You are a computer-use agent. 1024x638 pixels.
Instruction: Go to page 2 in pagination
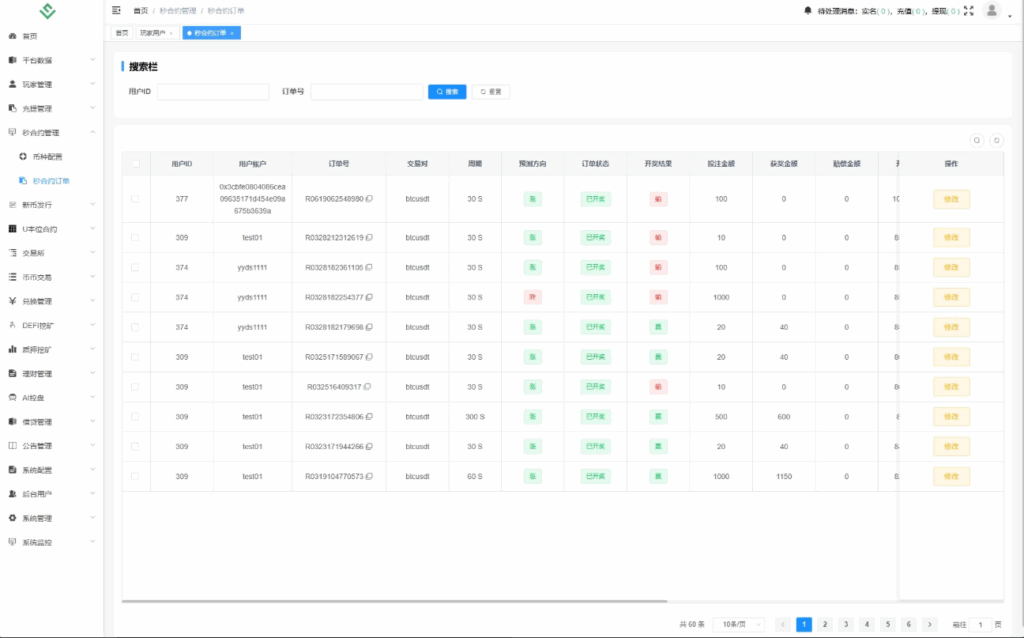click(x=825, y=624)
